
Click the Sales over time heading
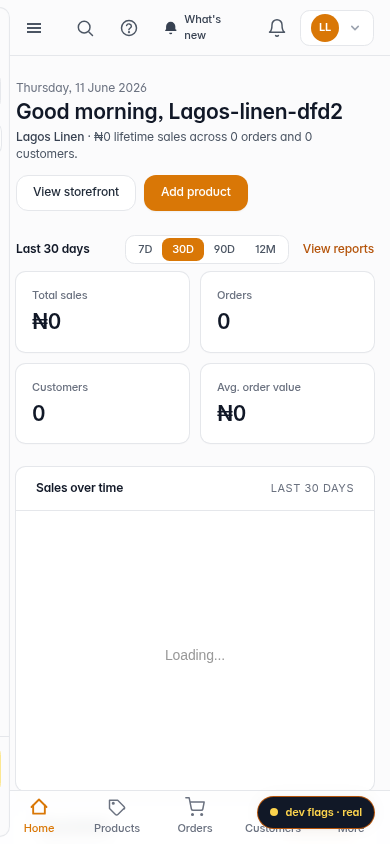80,488
